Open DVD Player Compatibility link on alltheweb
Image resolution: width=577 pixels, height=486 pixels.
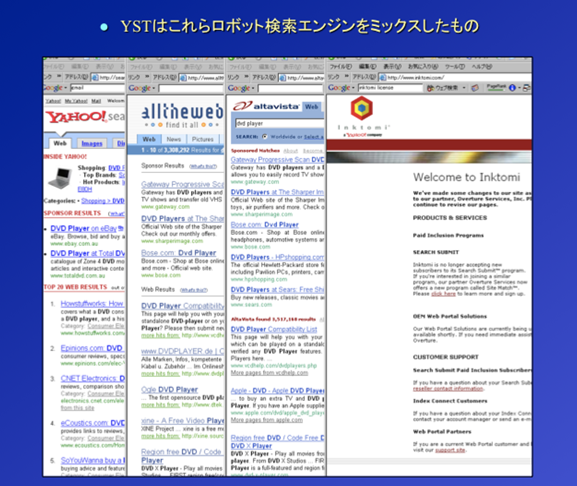183,306
